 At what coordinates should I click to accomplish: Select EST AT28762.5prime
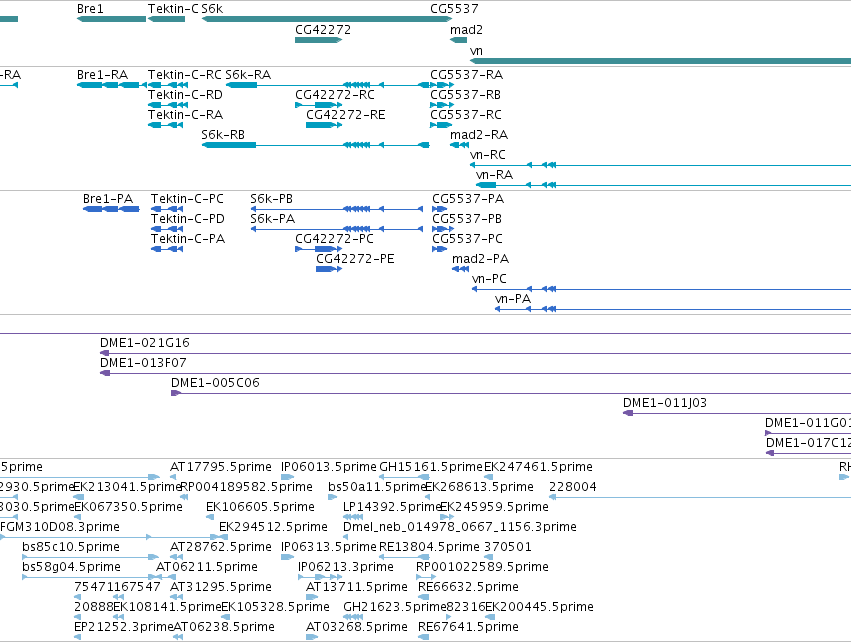[221, 548]
